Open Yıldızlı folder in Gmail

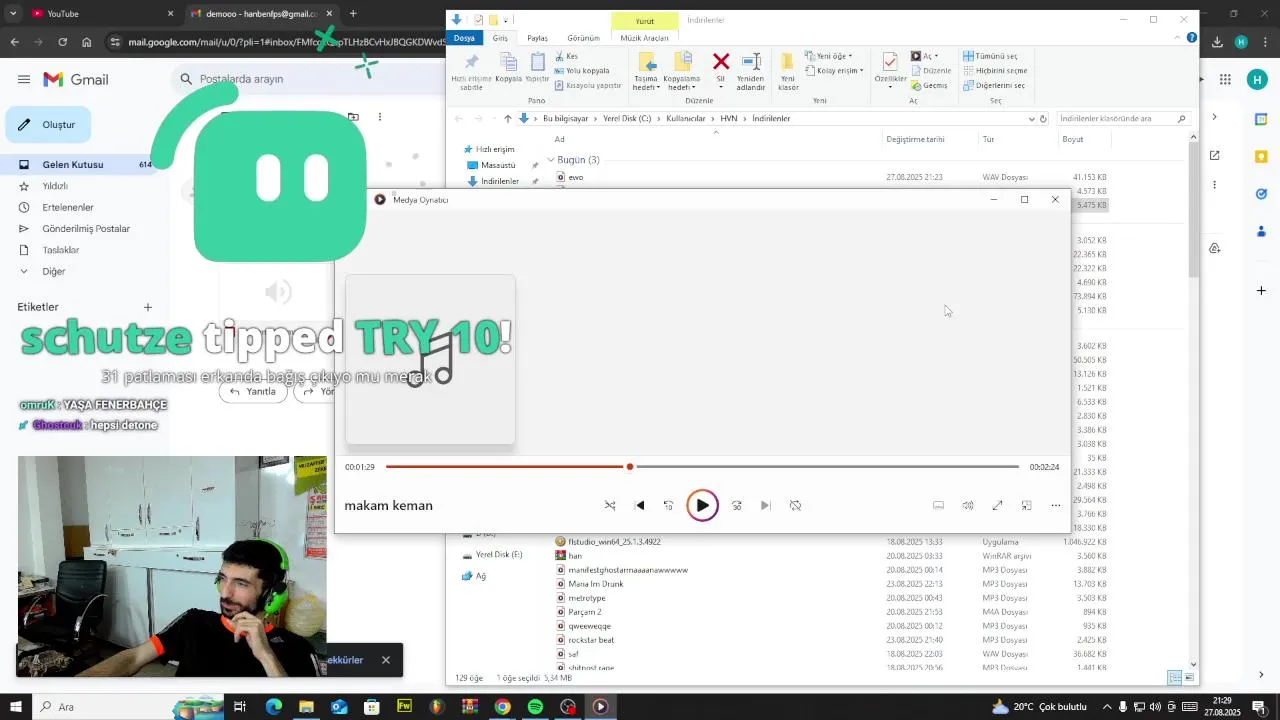55,186
